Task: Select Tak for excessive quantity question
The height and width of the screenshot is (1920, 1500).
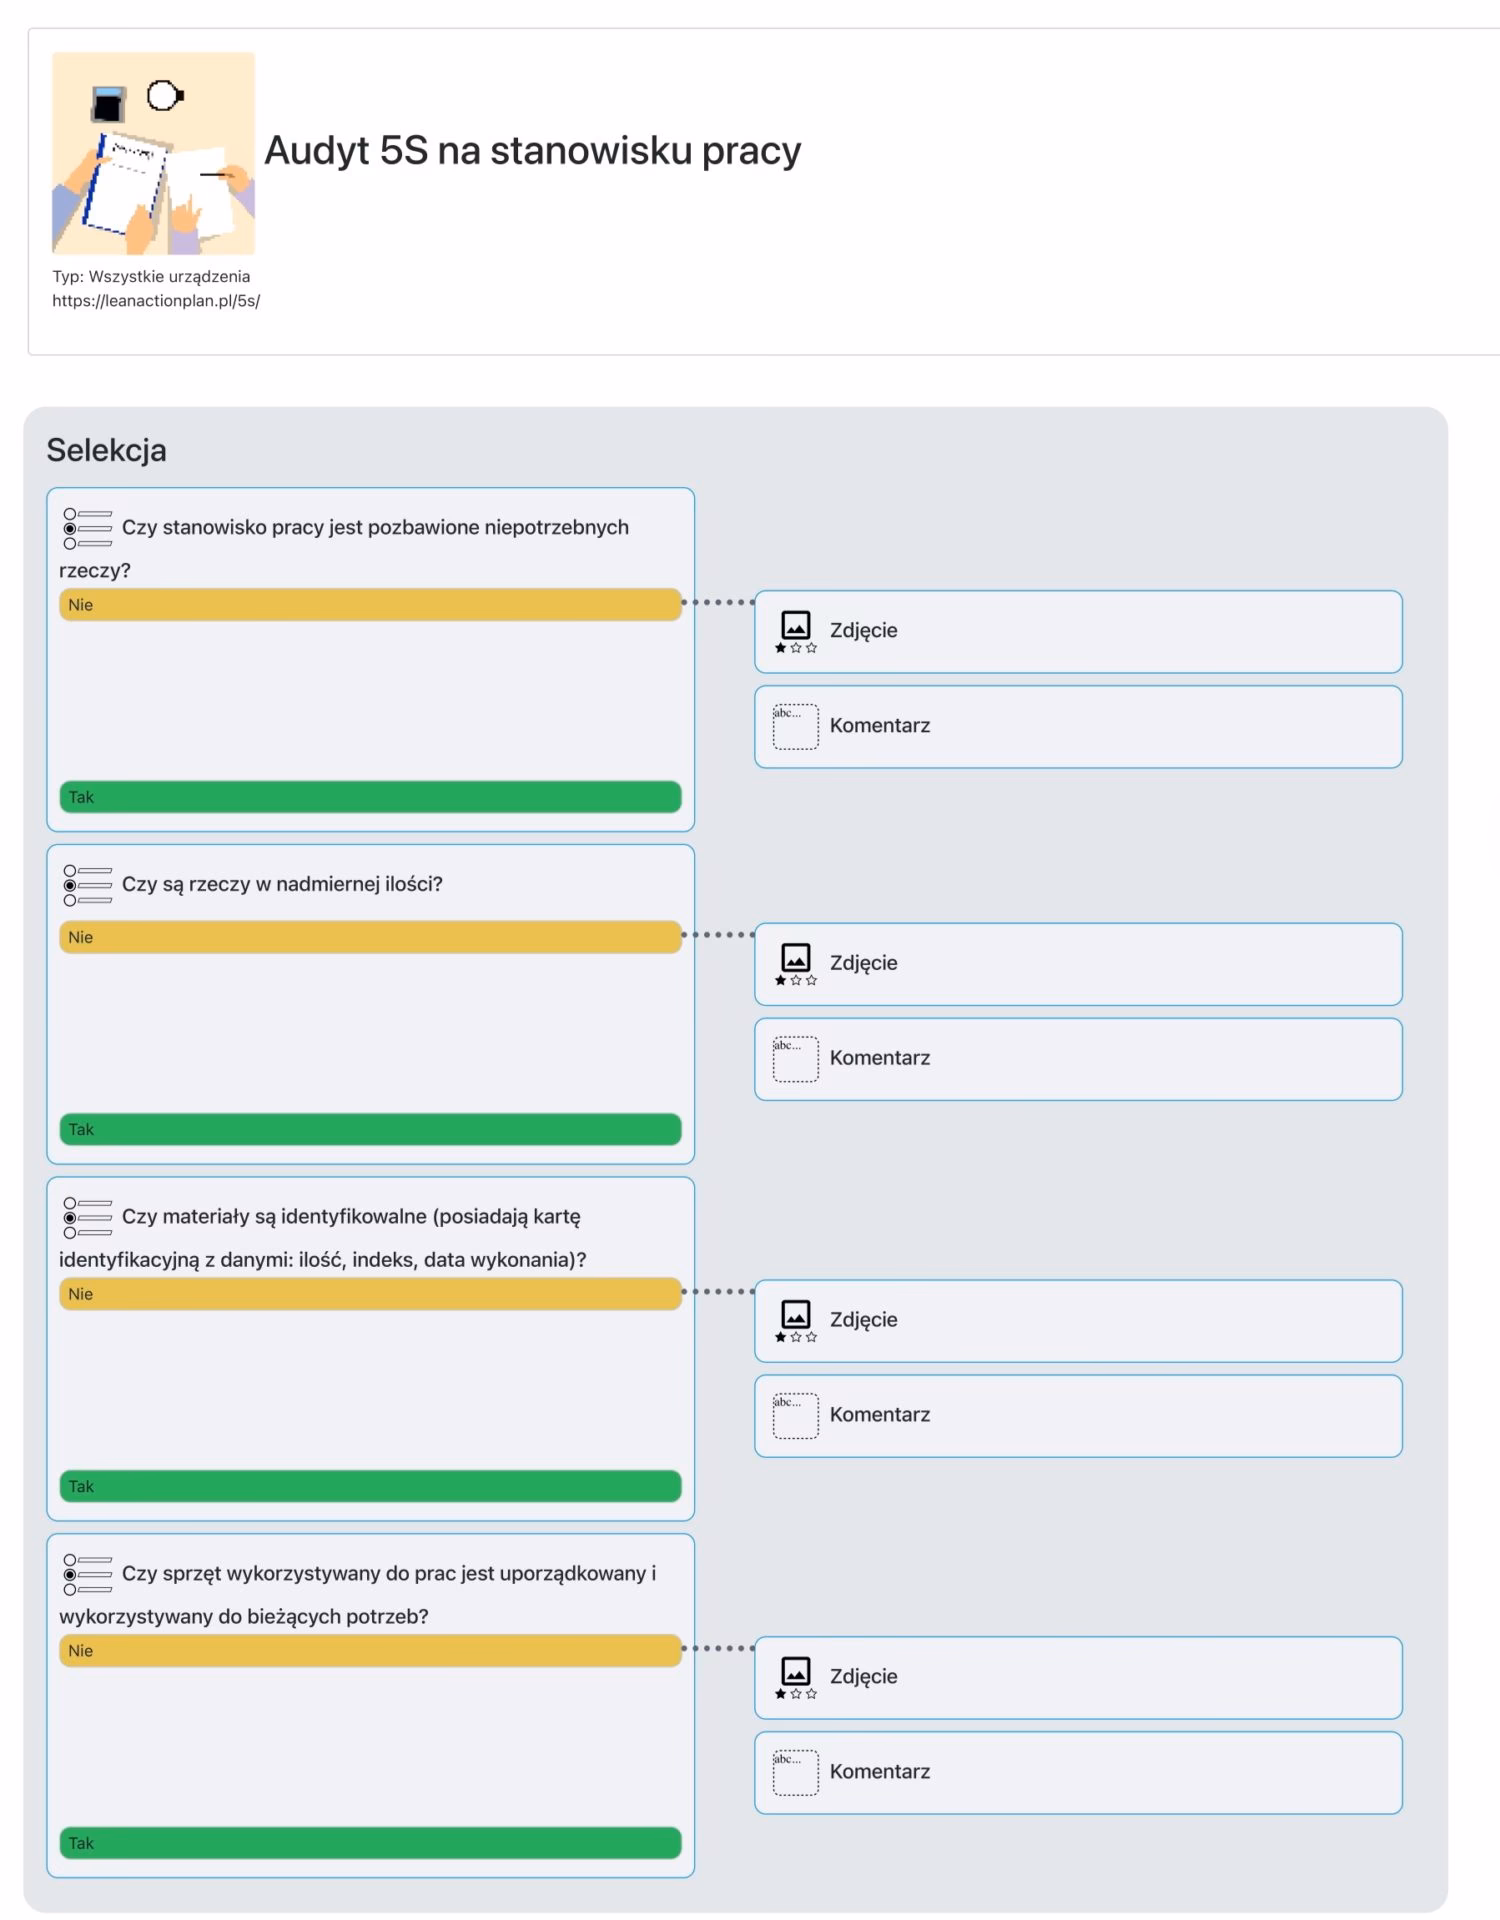Action: (370, 1130)
